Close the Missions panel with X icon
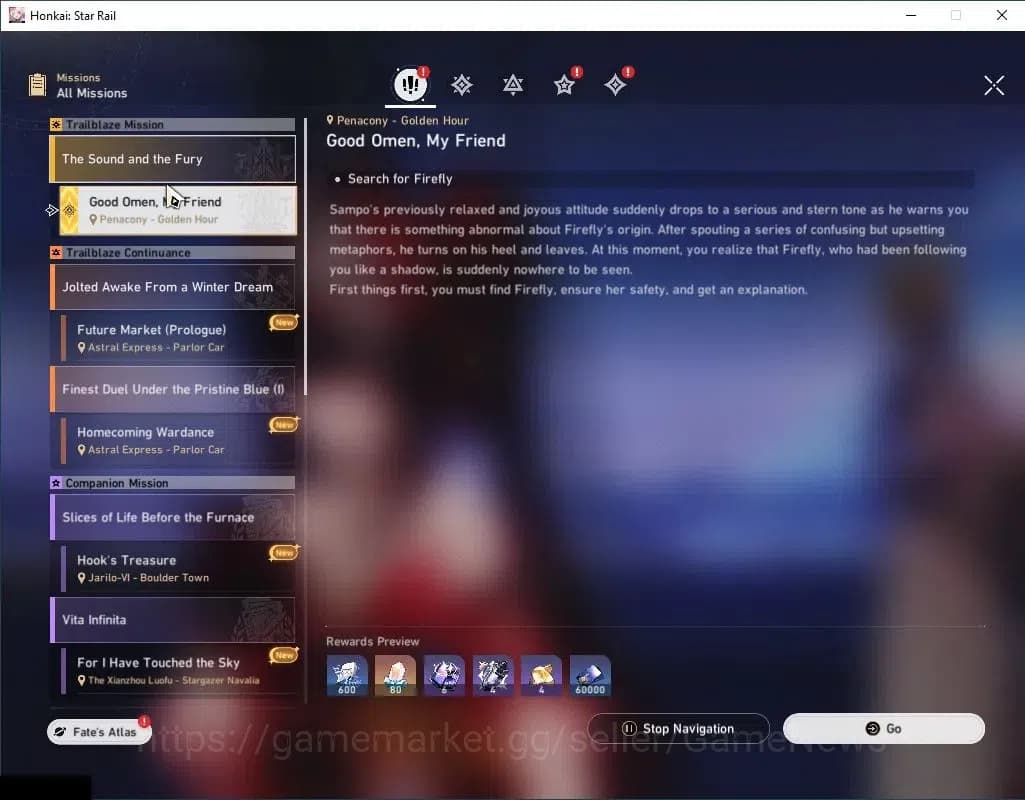The image size is (1025, 800). click(x=994, y=85)
